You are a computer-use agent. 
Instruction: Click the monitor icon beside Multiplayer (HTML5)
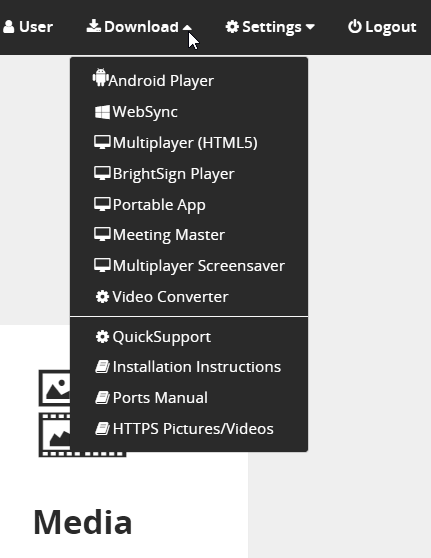102,143
